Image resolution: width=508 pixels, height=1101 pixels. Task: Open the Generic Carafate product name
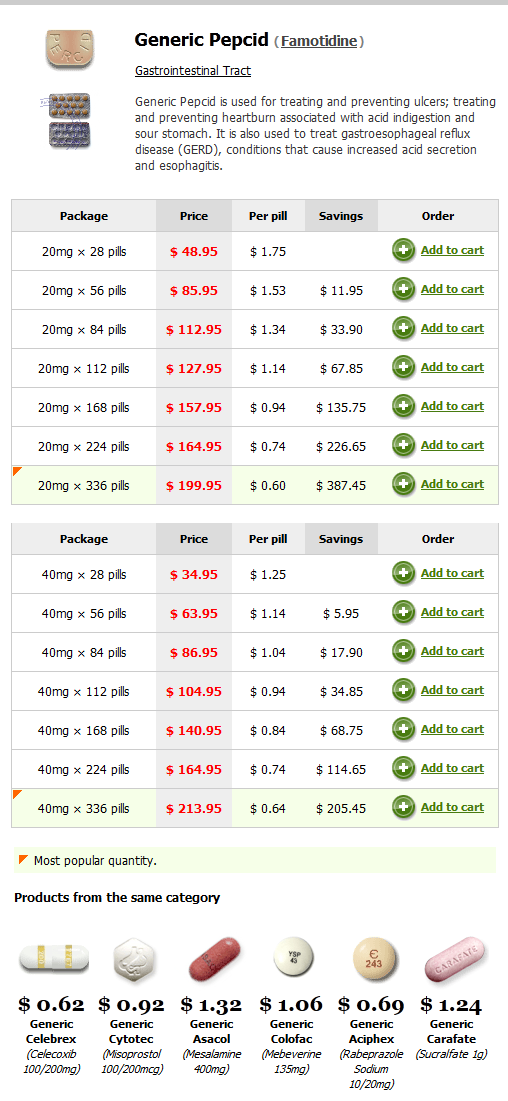coord(452,1031)
